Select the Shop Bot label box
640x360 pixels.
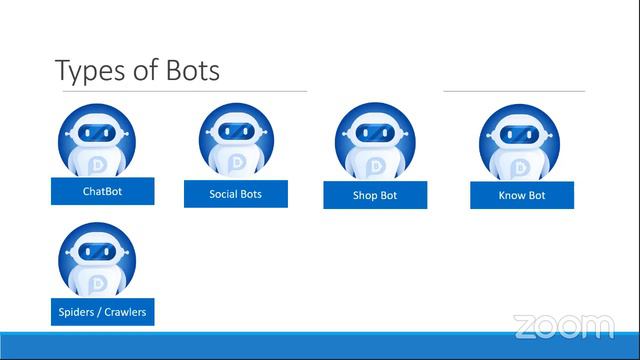coord(375,195)
